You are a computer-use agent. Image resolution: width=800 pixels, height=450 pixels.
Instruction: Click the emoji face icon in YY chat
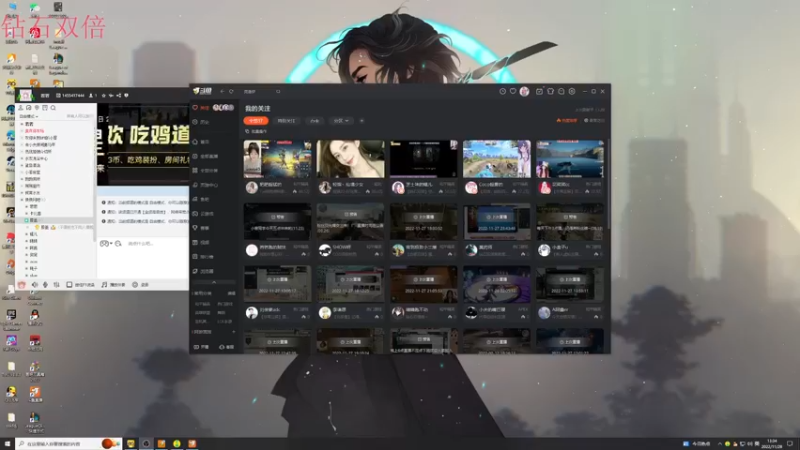[104, 244]
